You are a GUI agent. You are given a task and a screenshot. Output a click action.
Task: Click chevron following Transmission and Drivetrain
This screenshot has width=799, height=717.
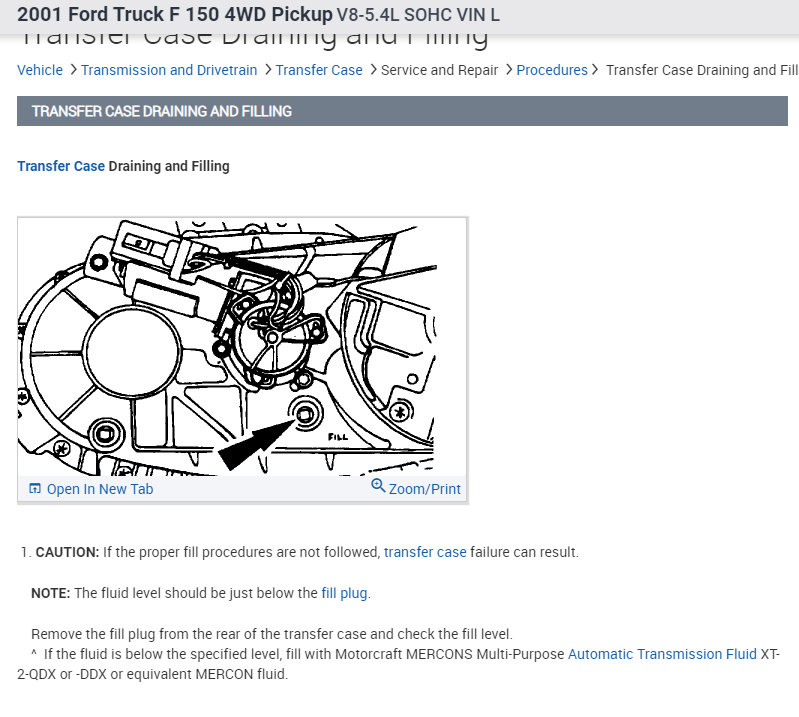tap(267, 70)
